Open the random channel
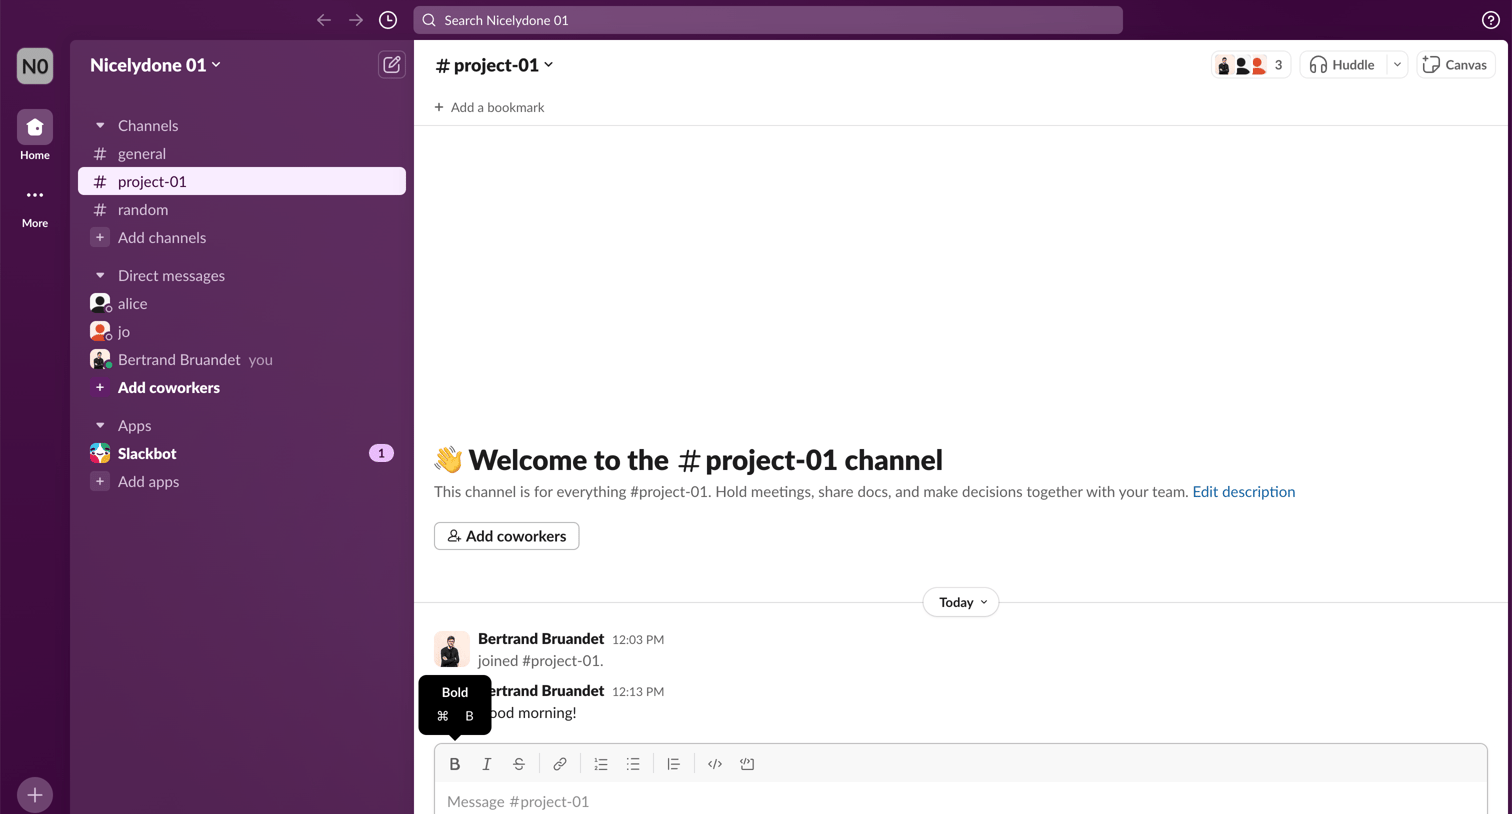1512x814 pixels. click(242, 209)
